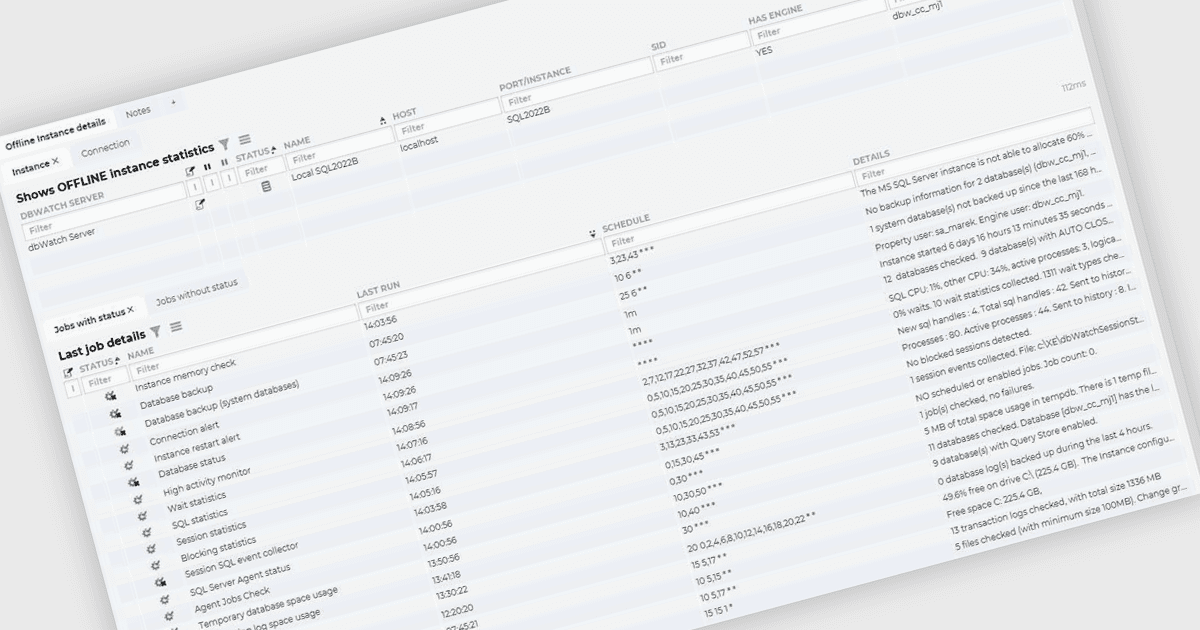Click status icon of Instance restart alert job
The height and width of the screenshot is (630, 1200).
[129, 465]
